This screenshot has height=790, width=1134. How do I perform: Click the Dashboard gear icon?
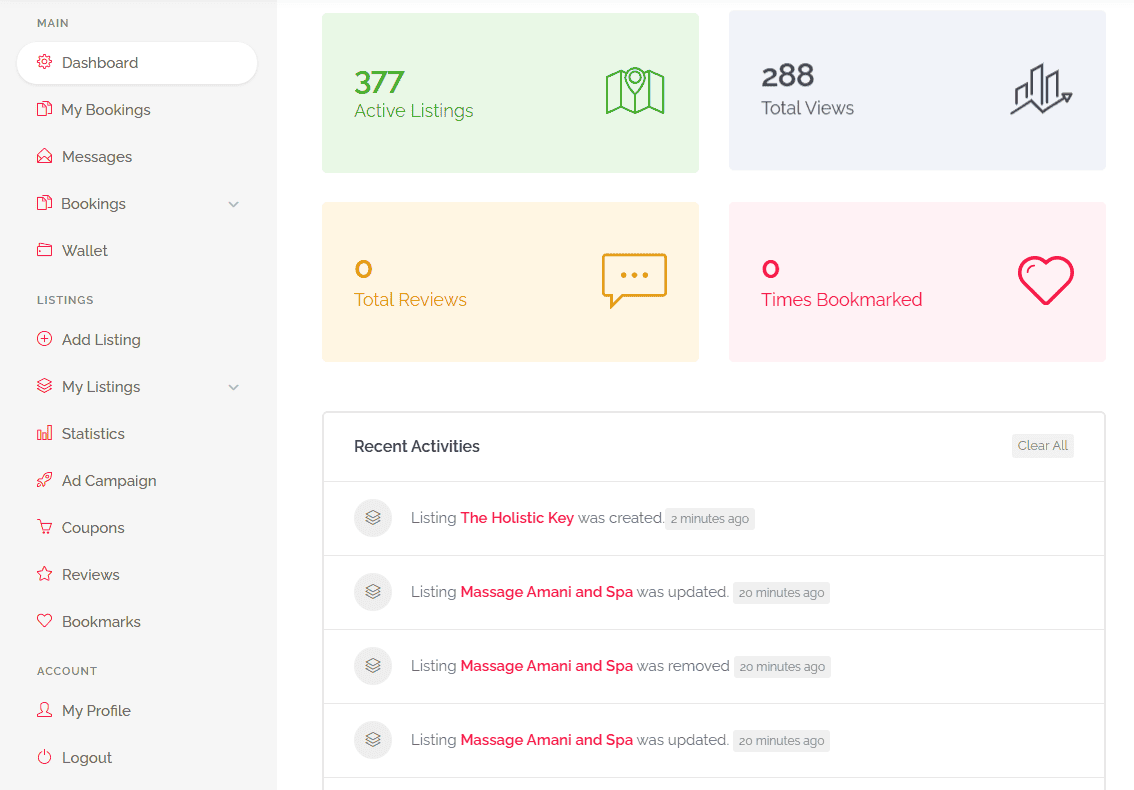pos(44,62)
